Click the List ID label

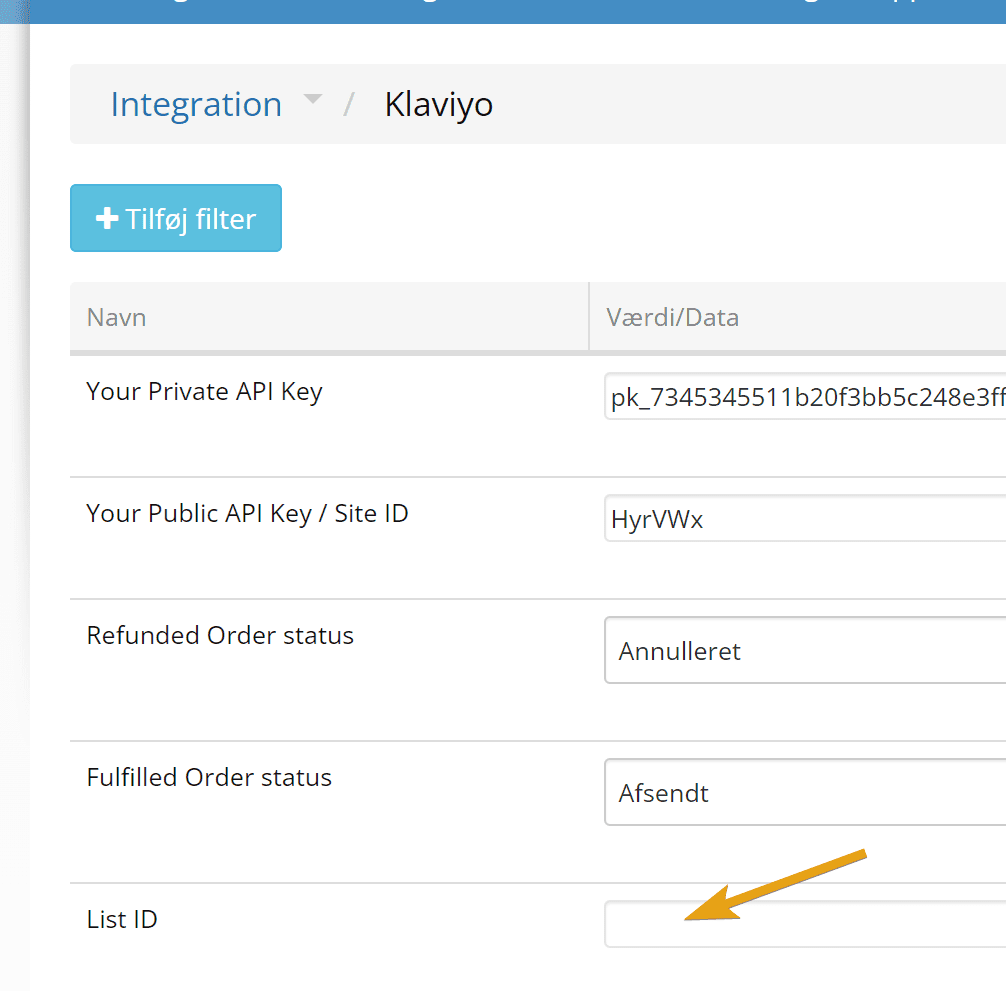click(122, 920)
